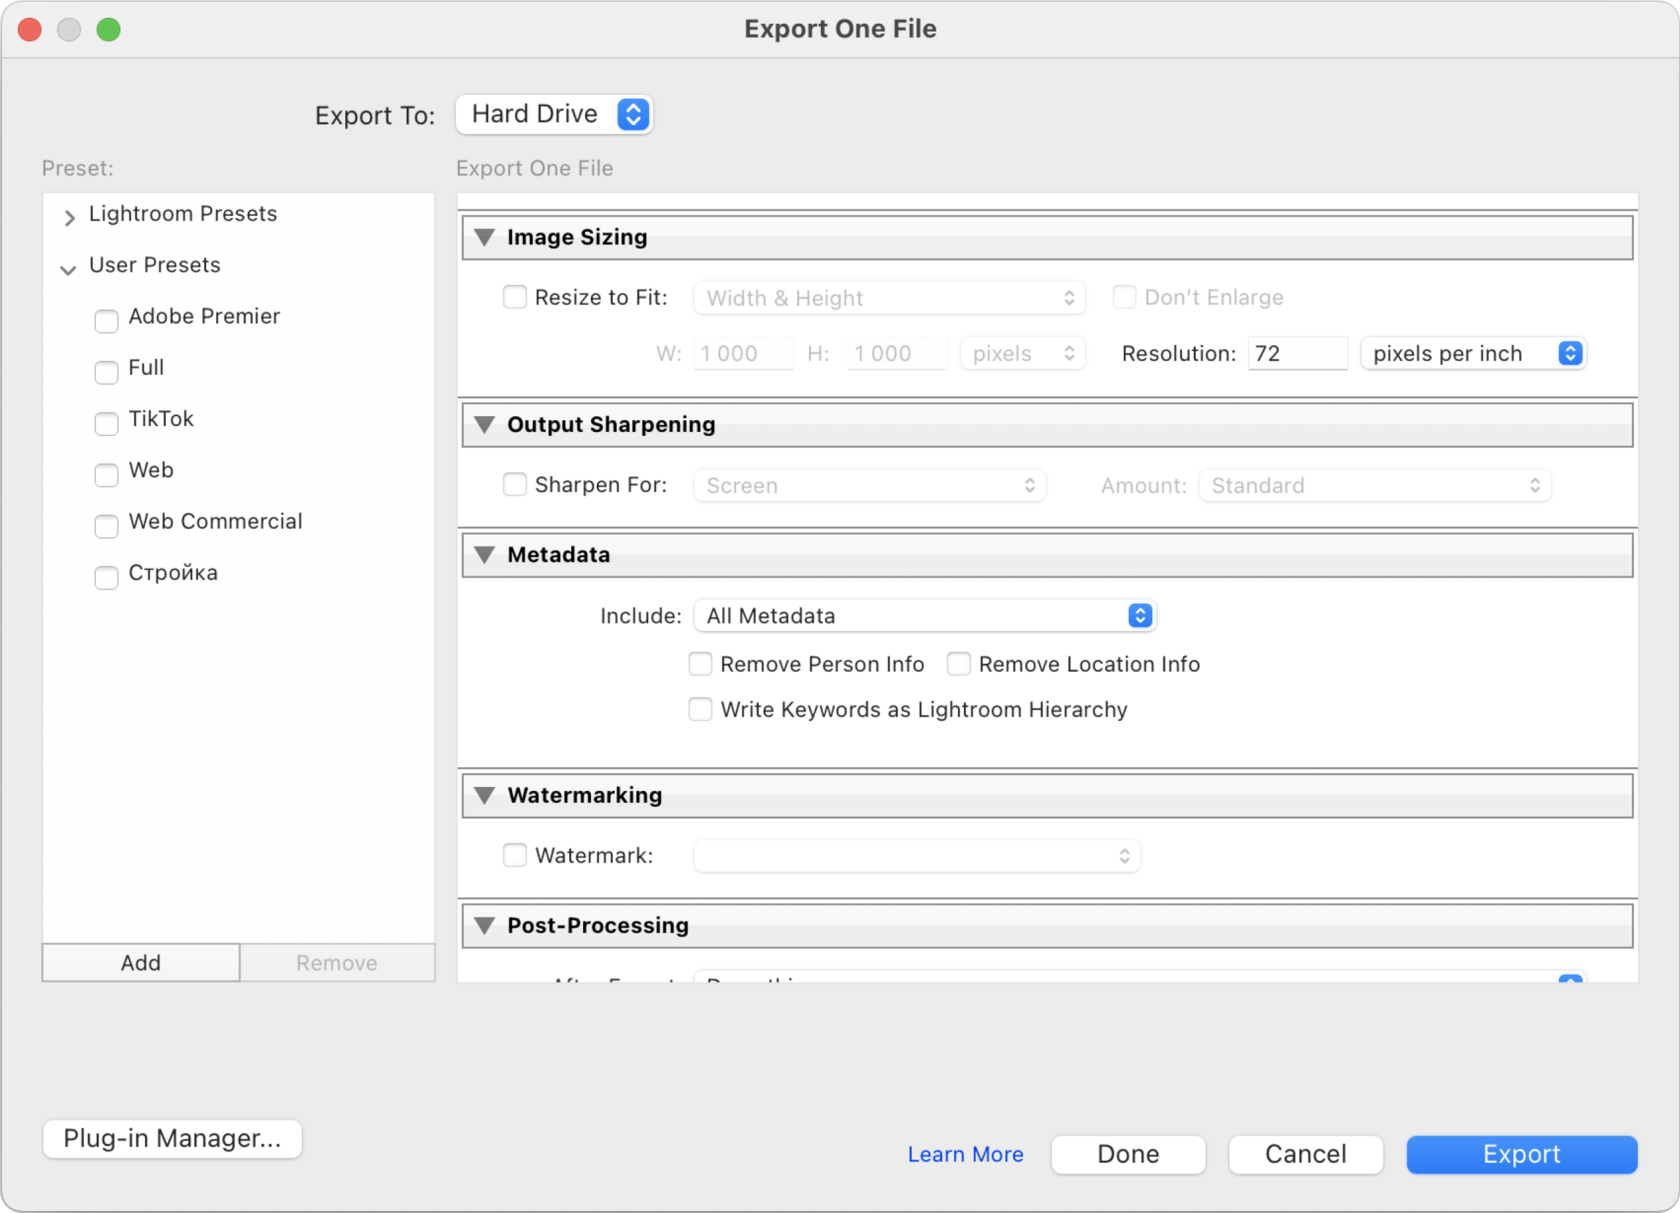Image resolution: width=1680 pixels, height=1213 pixels.
Task: Collapse the Watermarking section triangle
Action: [485, 796]
